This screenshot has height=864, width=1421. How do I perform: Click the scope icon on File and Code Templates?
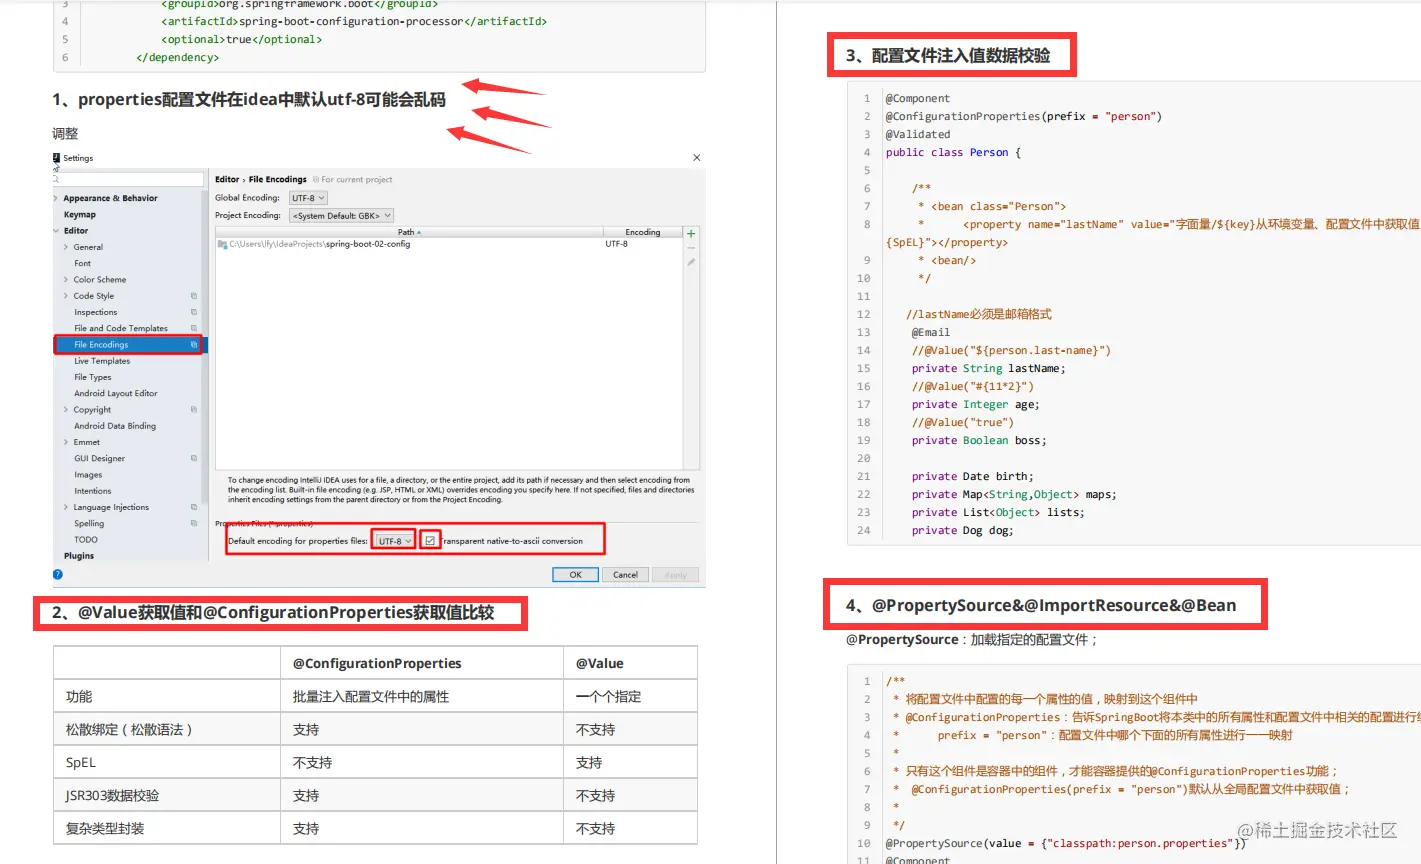194,328
